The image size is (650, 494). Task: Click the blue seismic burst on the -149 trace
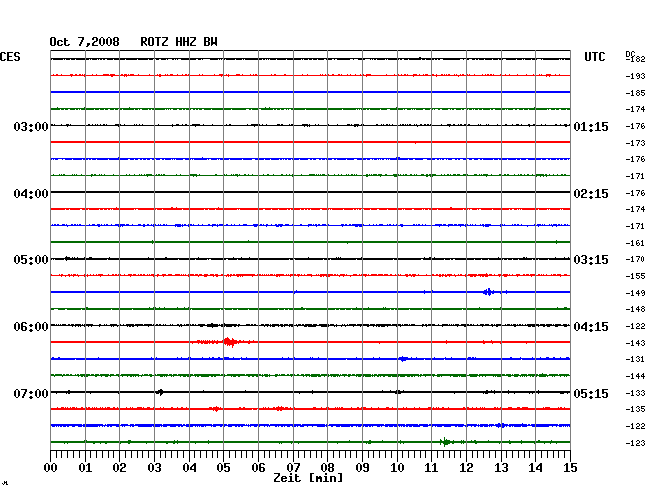tap(489, 292)
